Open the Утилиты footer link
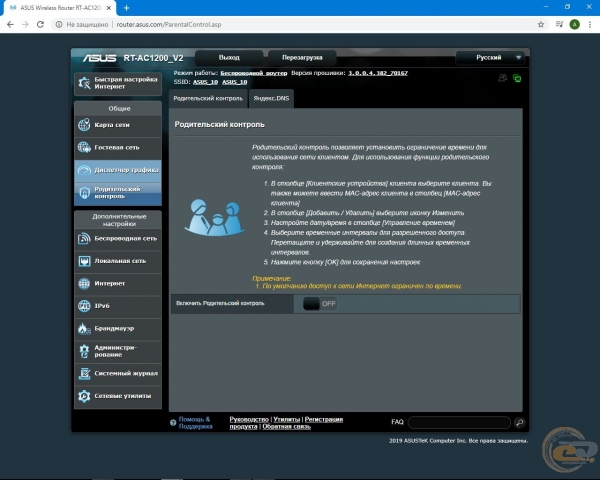This screenshot has height=480, width=600. tap(287, 420)
